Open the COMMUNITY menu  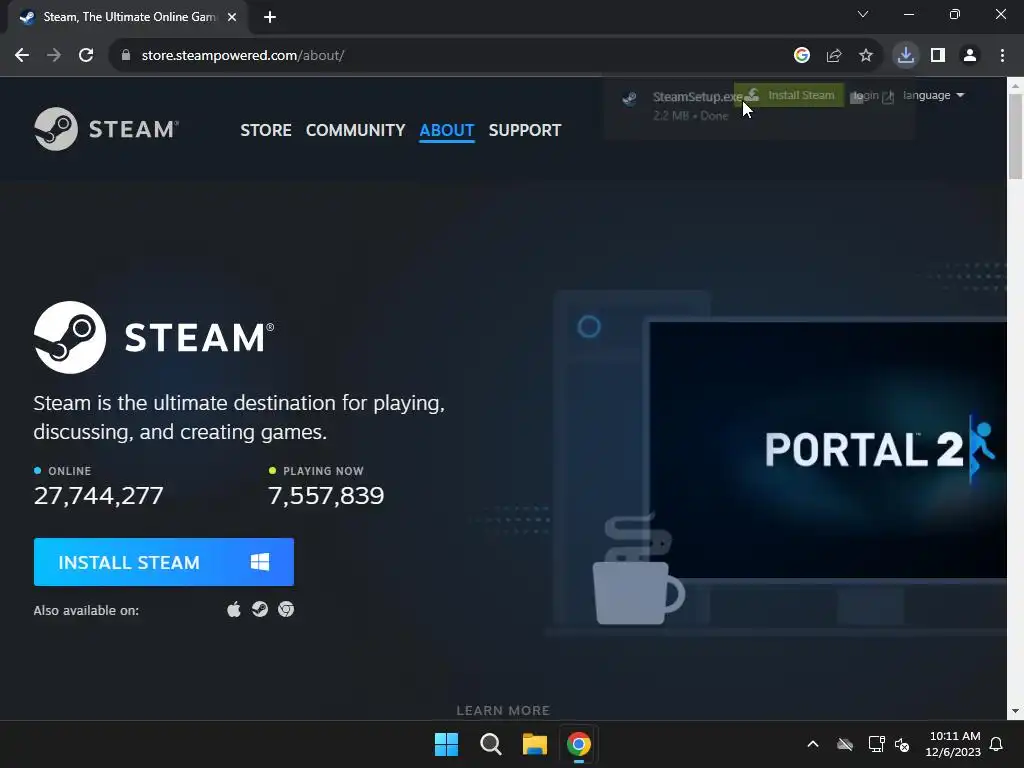(x=355, y=130)
